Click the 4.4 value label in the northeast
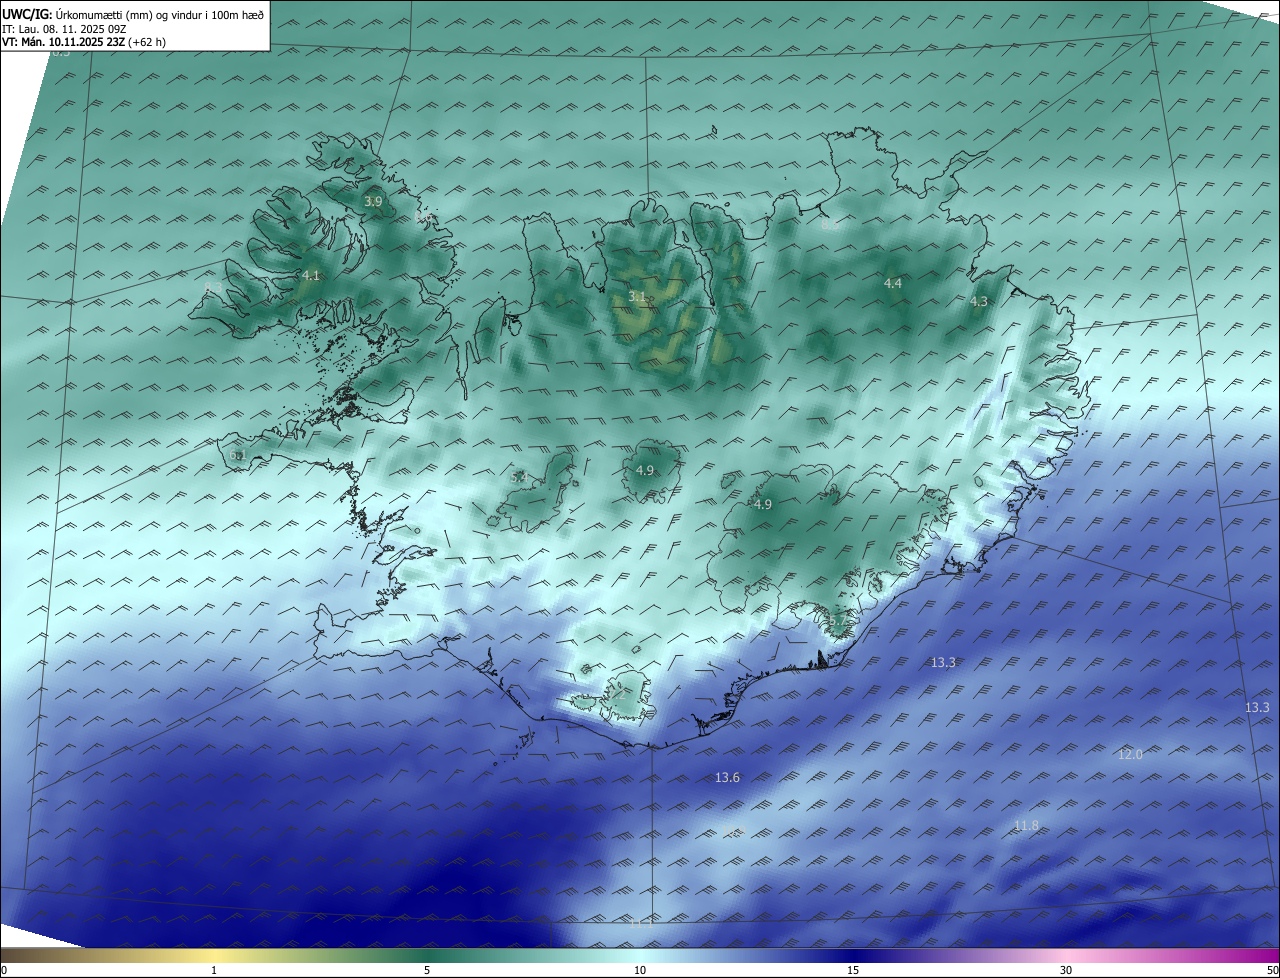The width and height of the screenshot is (1280, 978). pyautogui.click(x=893, y=283)
